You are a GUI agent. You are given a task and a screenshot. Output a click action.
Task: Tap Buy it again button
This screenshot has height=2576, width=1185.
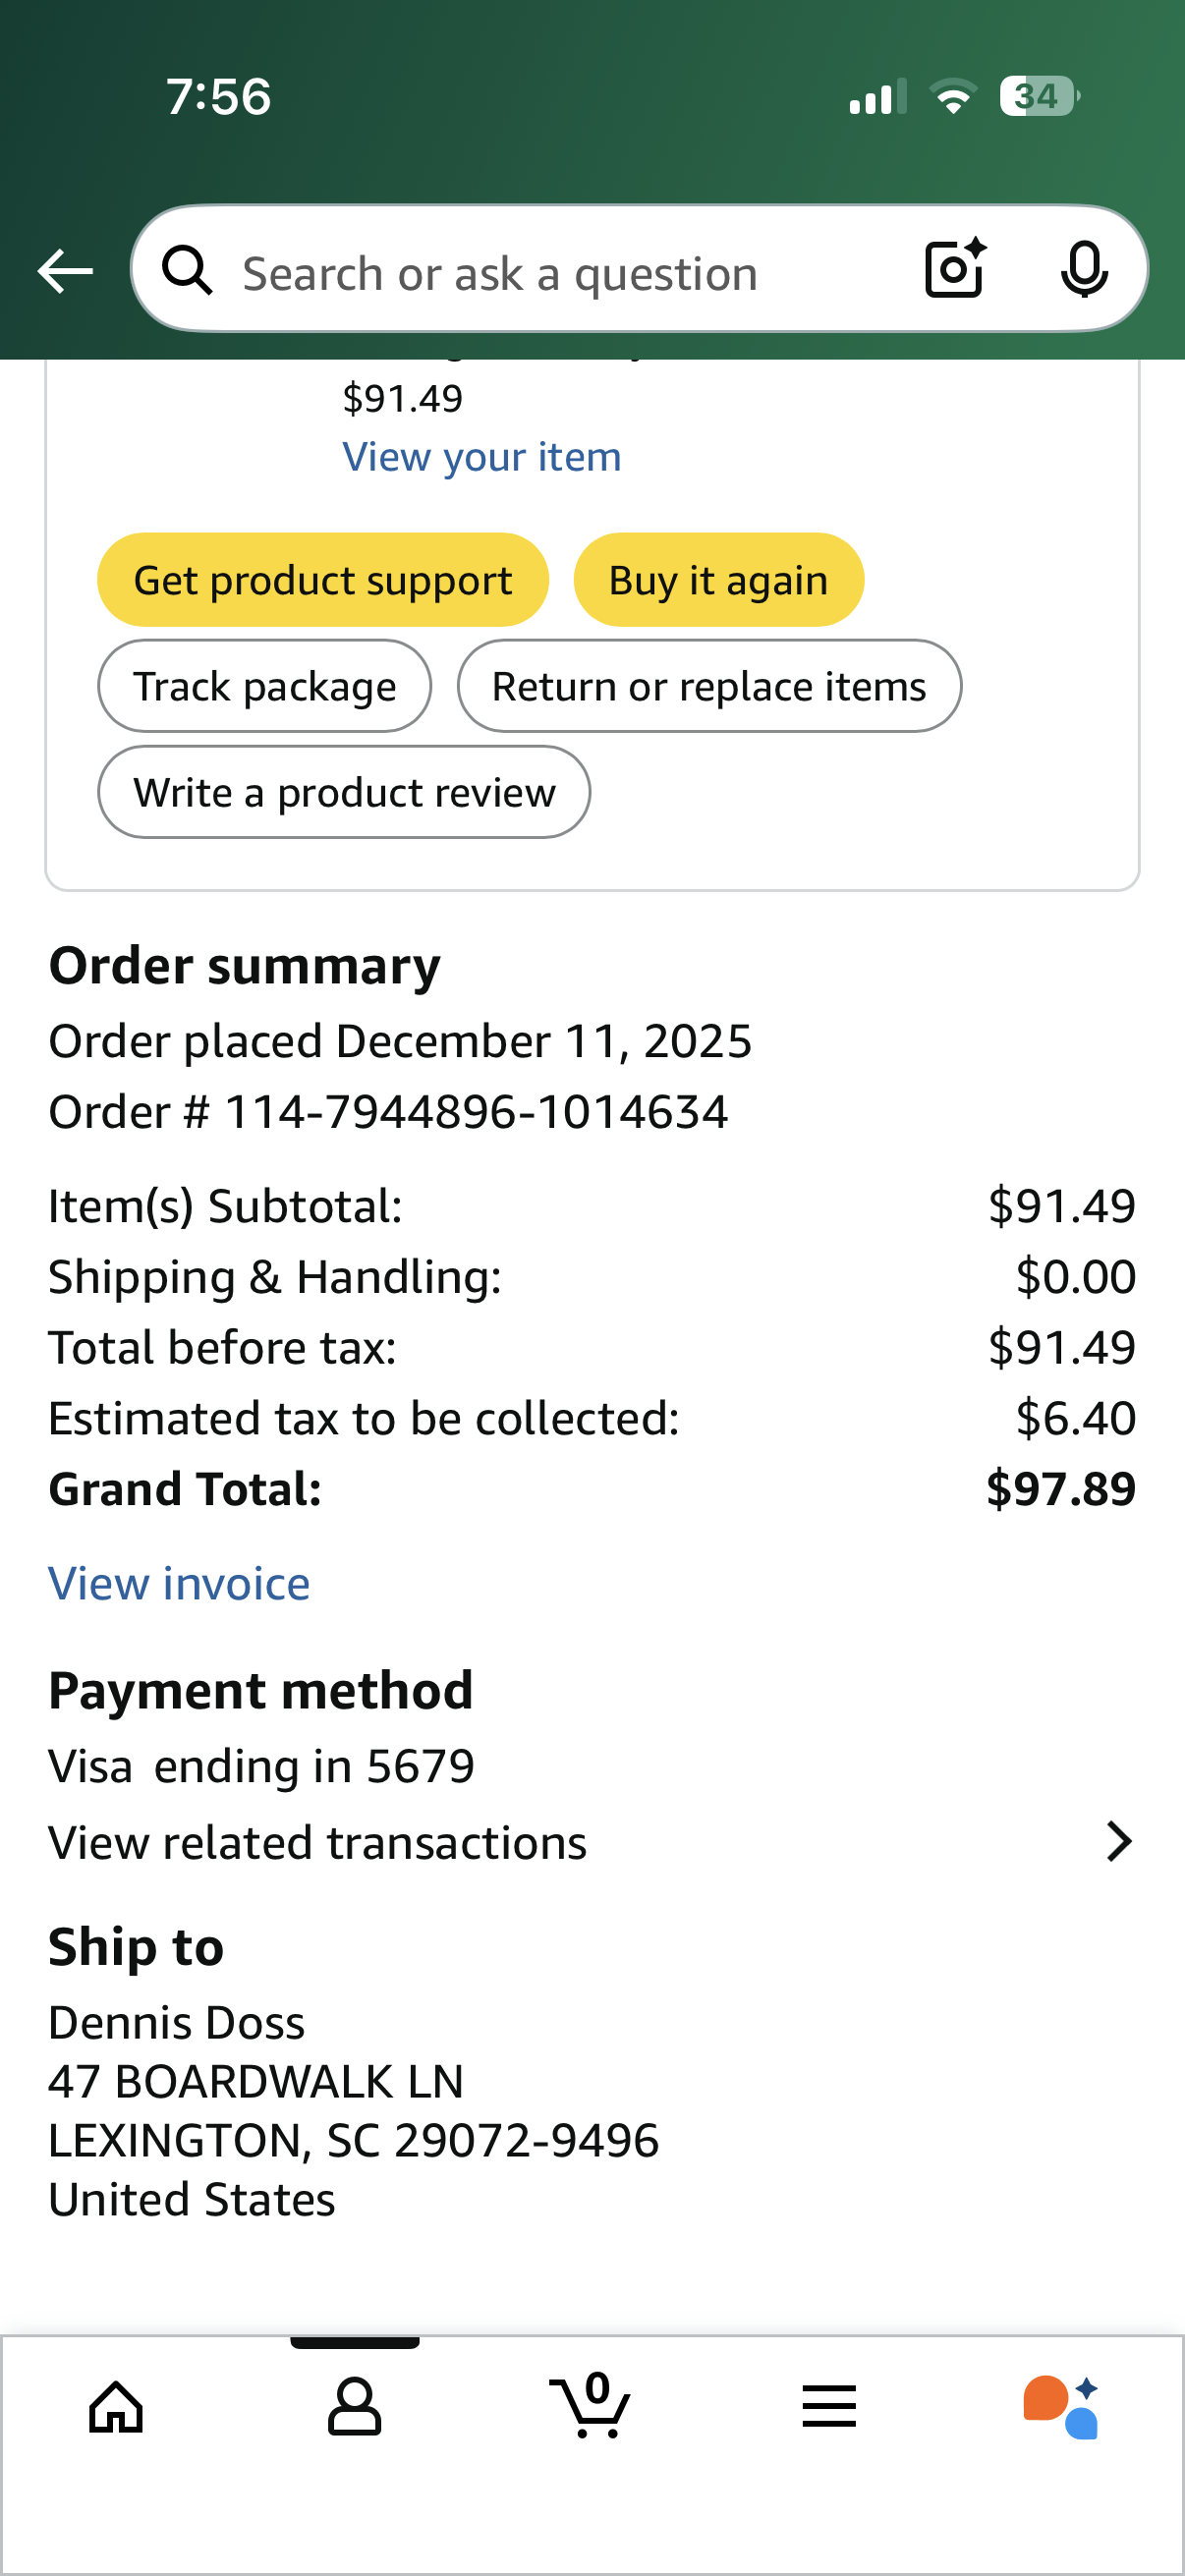pyautogui.click(x=718, y=580)
